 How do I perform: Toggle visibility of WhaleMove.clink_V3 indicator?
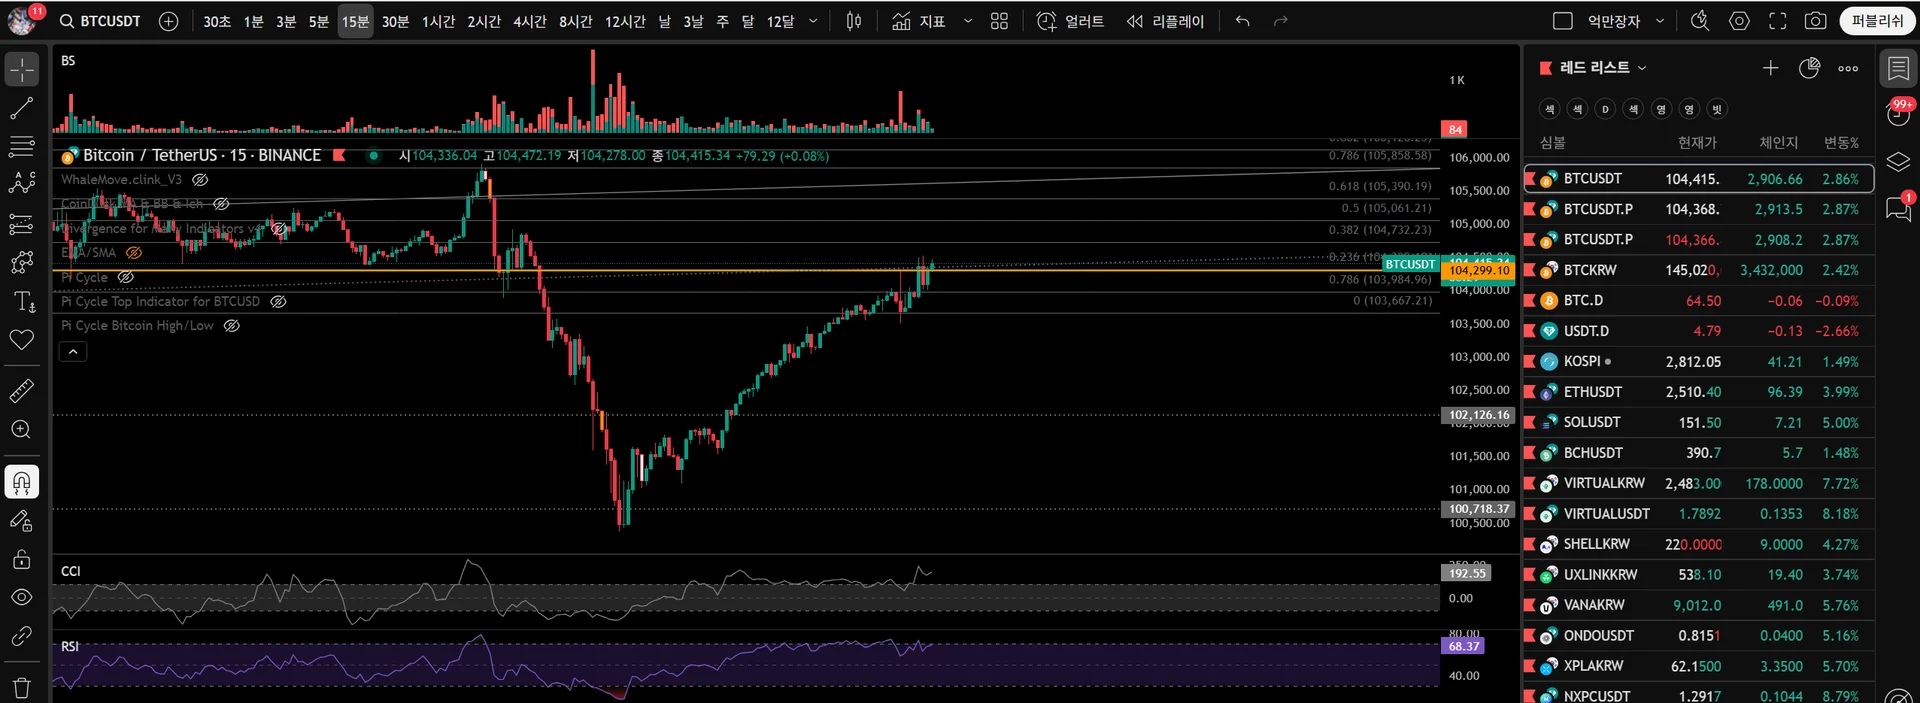(x=200, y=180)
